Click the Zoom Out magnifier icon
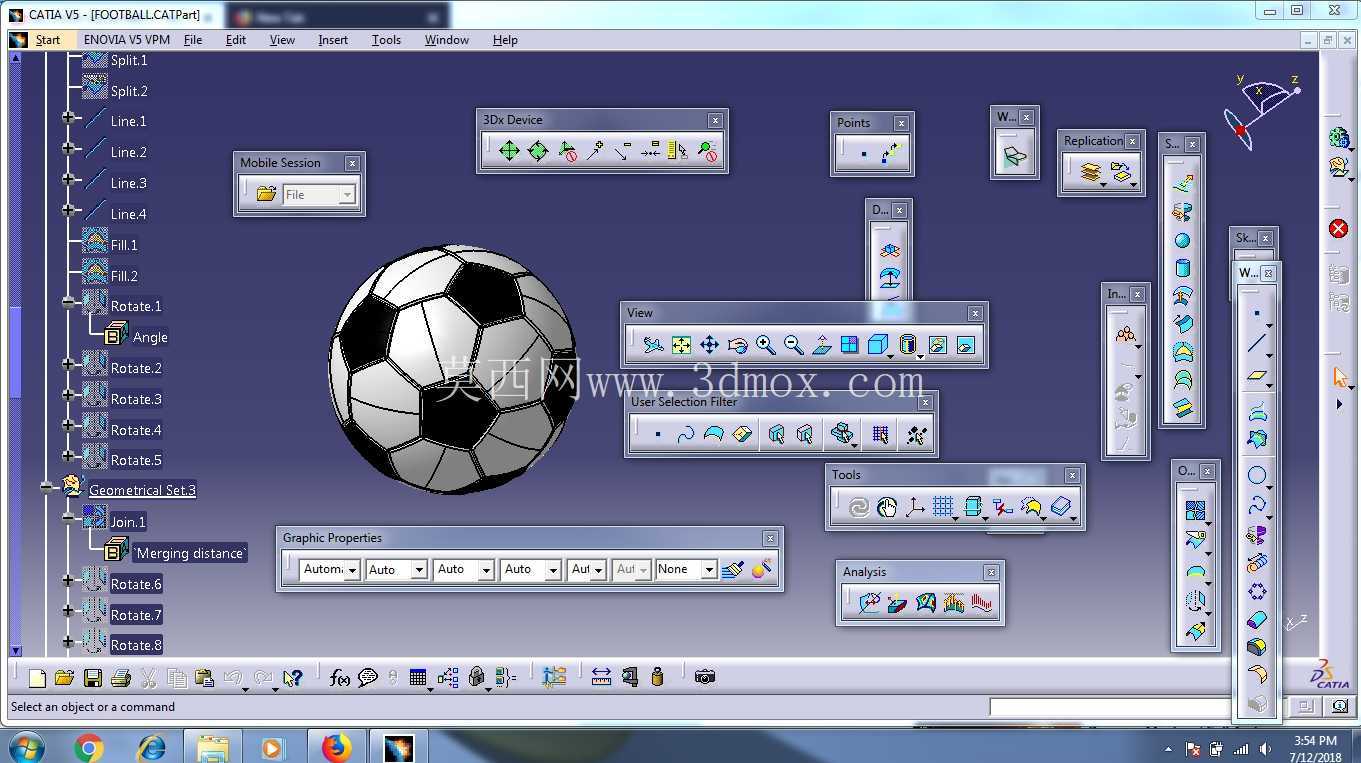Viewport: 1361px width, 763px height. tap(793, 345)
